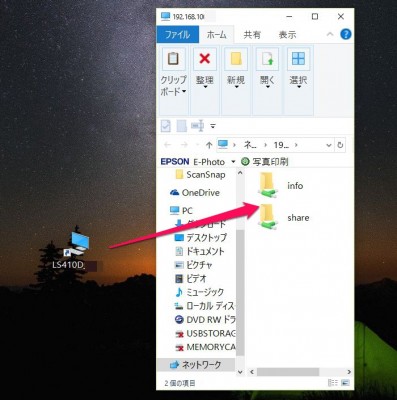Switch to the 共有 tab
Image resolution: width=397 pixels, height=400 pixels.
pos(252,34)
